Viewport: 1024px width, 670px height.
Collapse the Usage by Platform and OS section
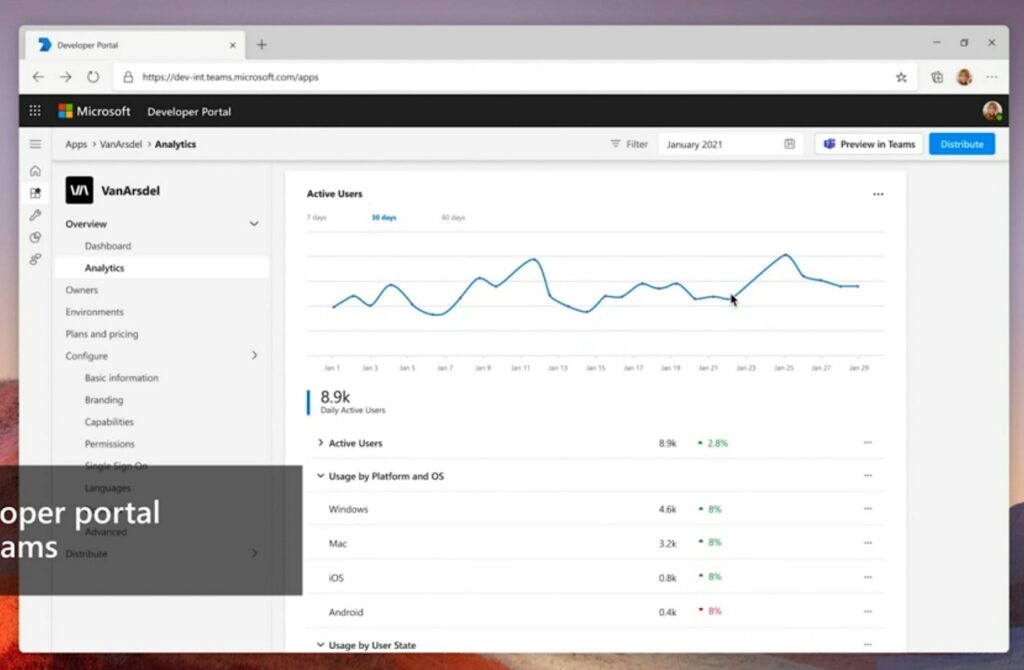click(x=321, y=476)
